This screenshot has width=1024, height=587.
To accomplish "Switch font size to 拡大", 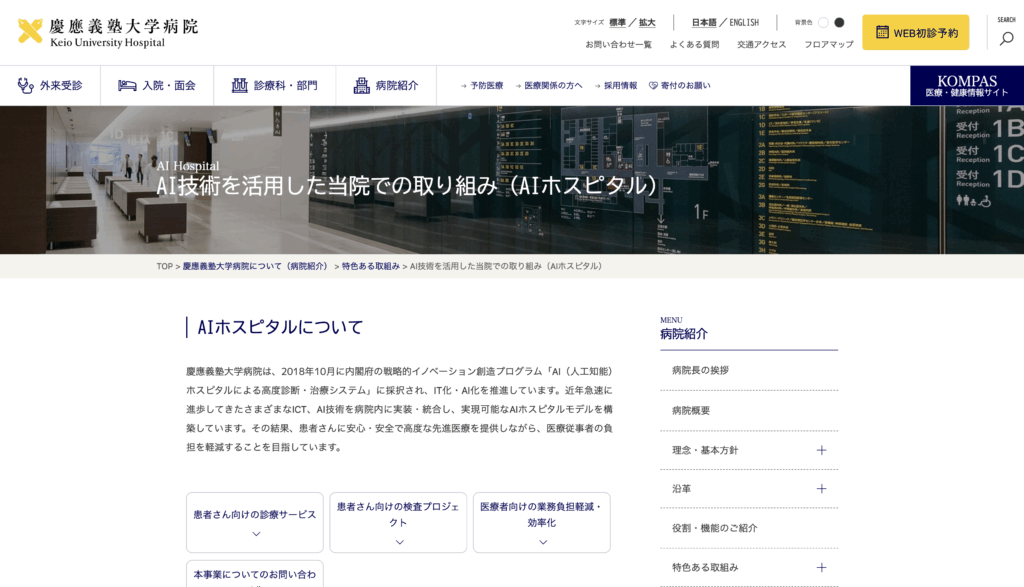I will [x=647, y=22].
